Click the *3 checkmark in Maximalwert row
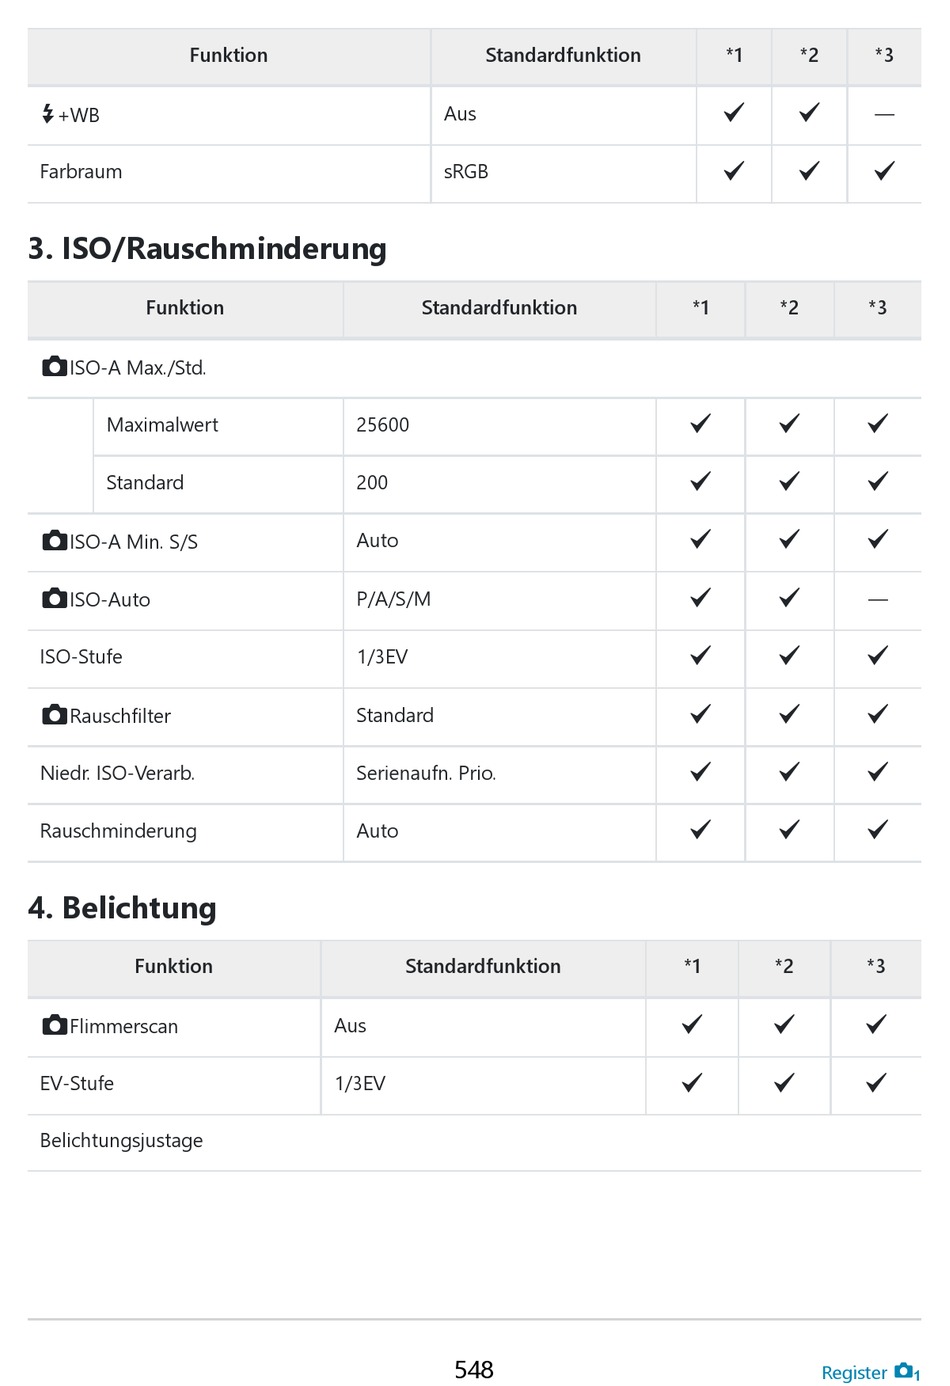950x1386 pixels. pos(878,424)
